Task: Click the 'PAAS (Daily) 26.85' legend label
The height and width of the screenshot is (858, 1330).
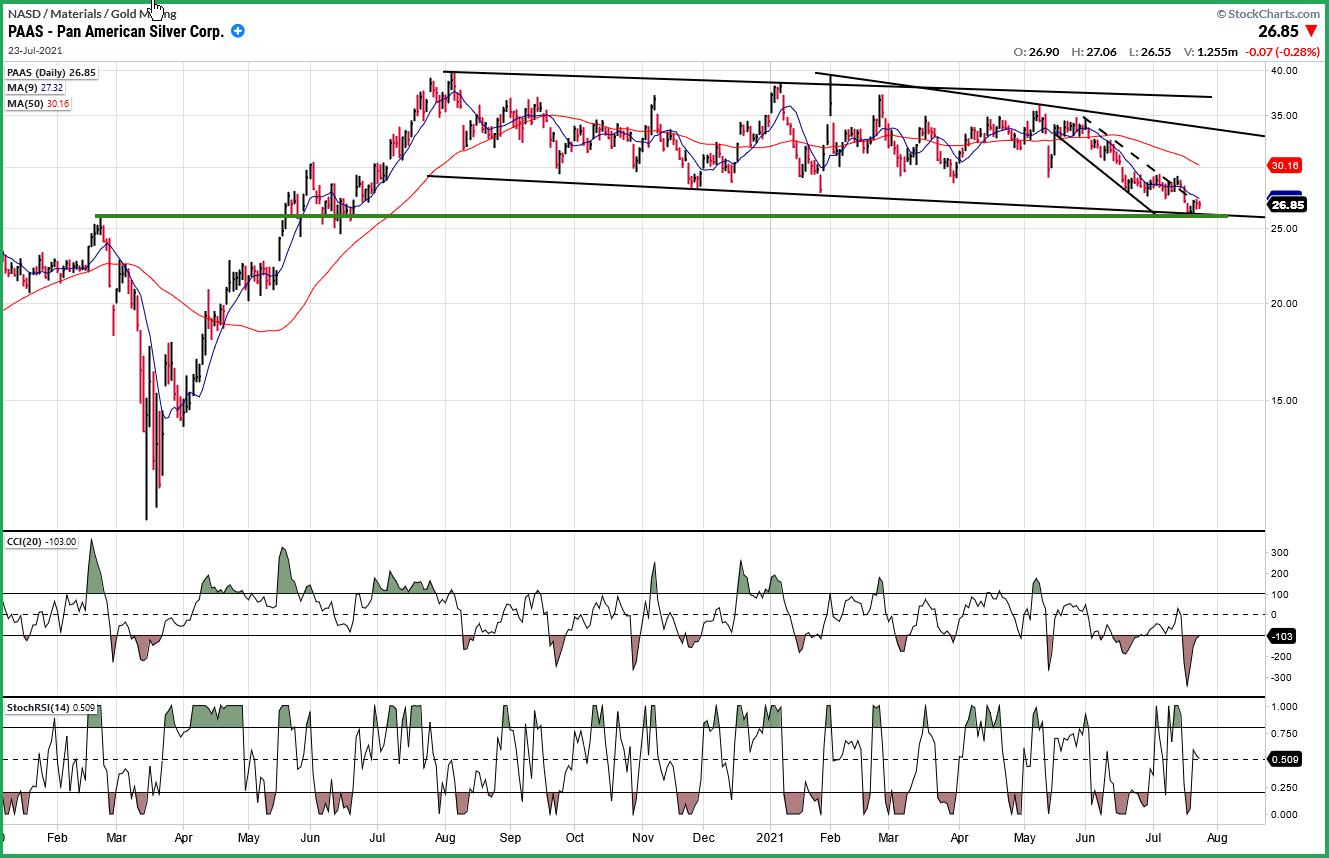Action: pyautogui.click(x=51, y=73)
